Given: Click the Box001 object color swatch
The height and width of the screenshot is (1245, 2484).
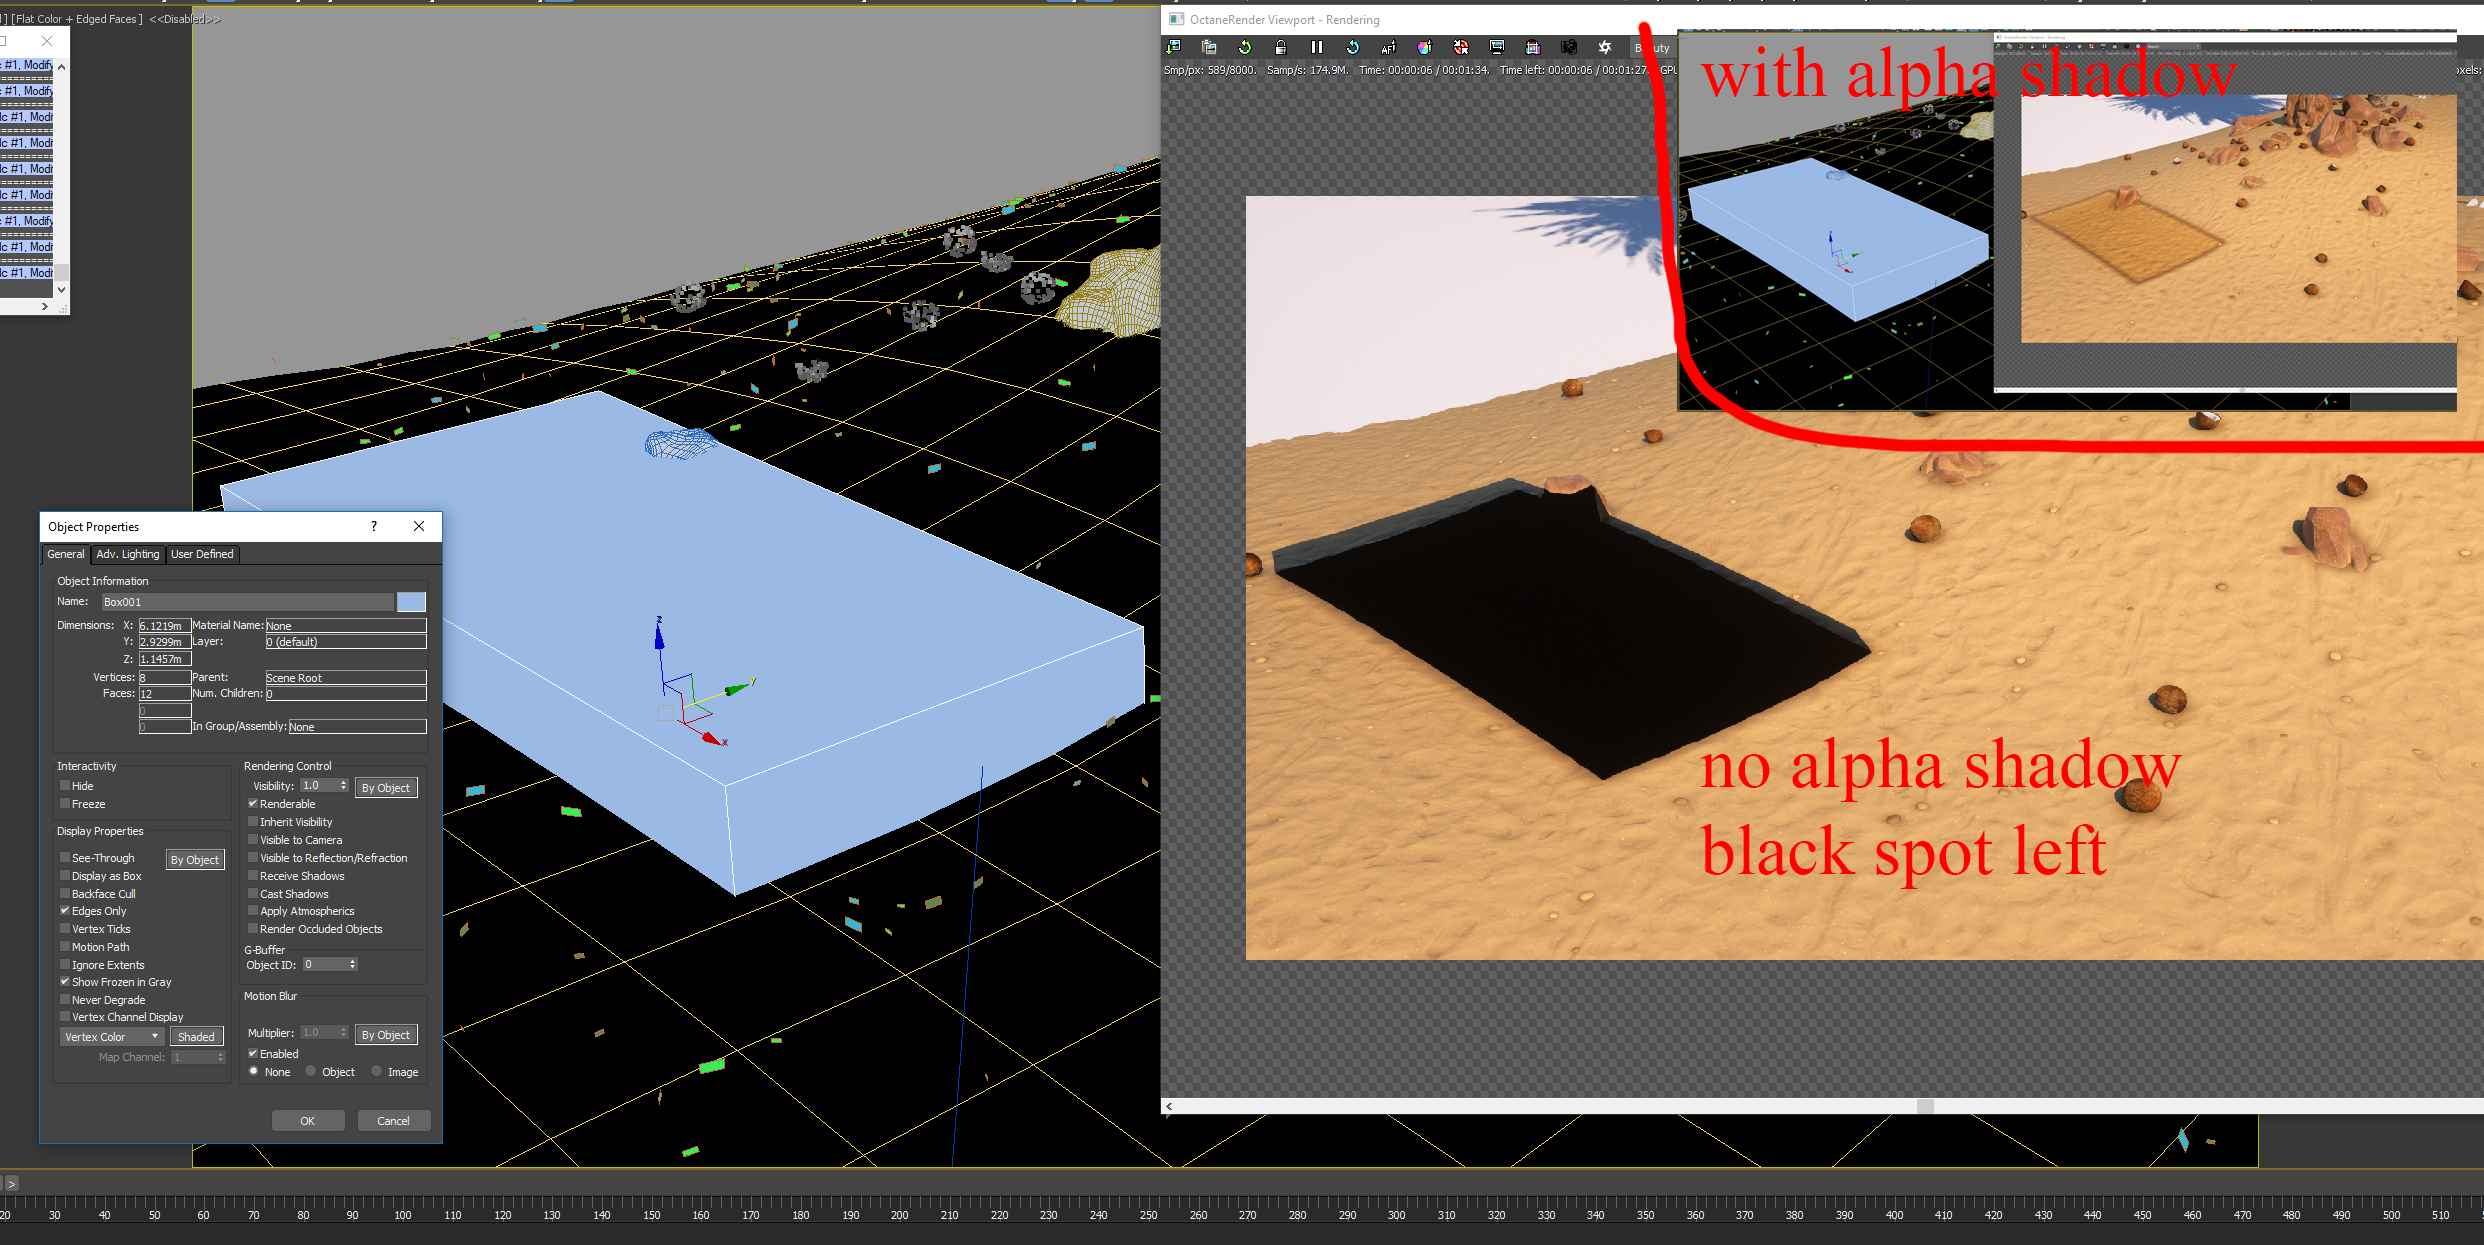Looking at the screenshot, I should [x=411, y=602].
